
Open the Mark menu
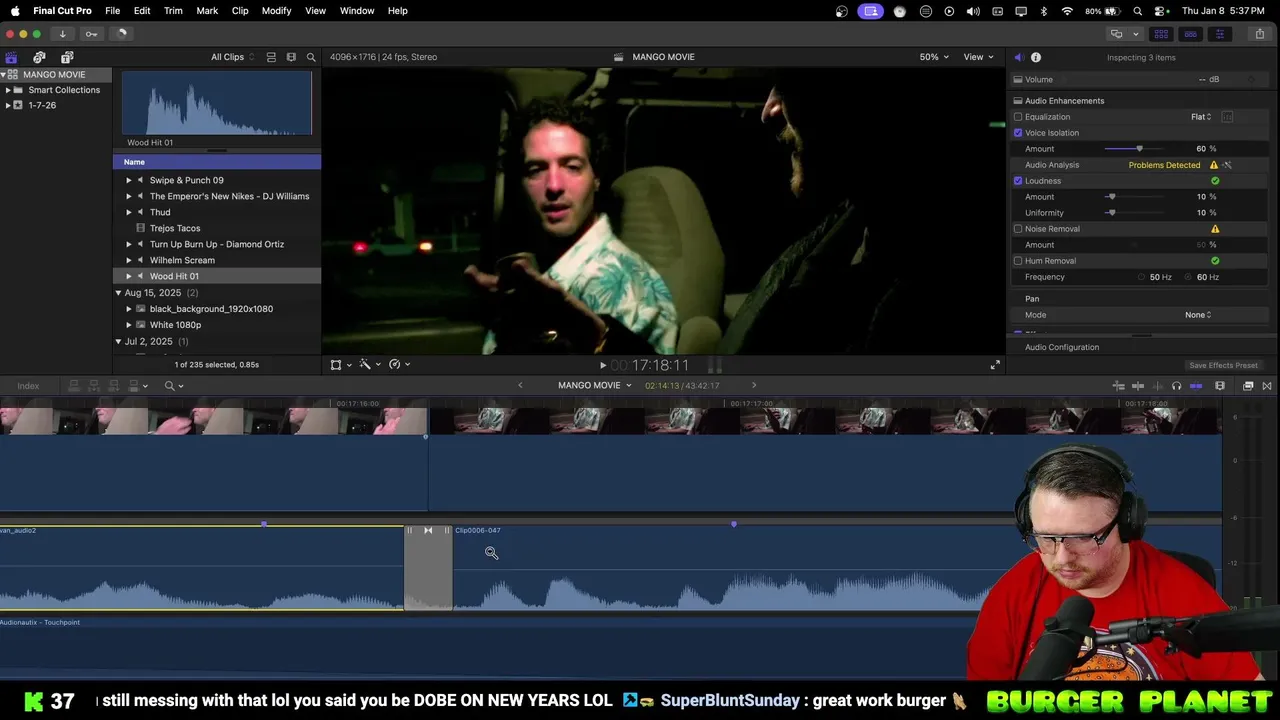(207, 11)
